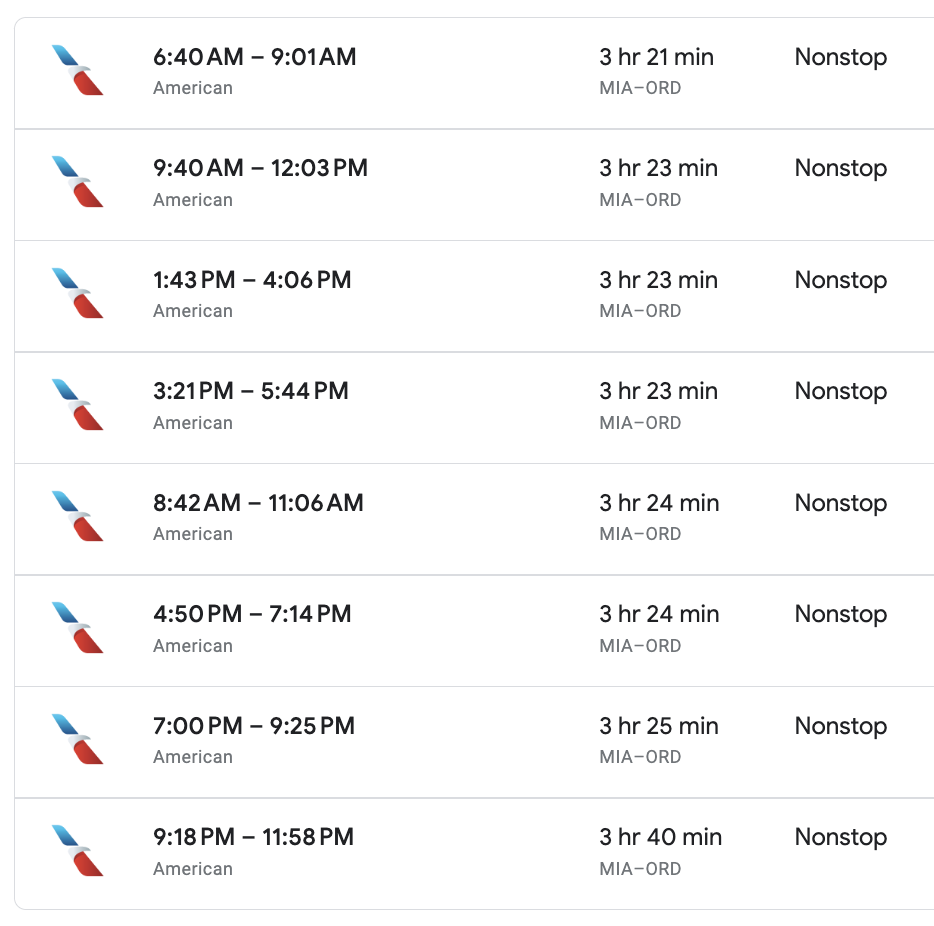Click the airline logo on the 9:18 PM flight
The image size is (934, 926).
[77, 850]
